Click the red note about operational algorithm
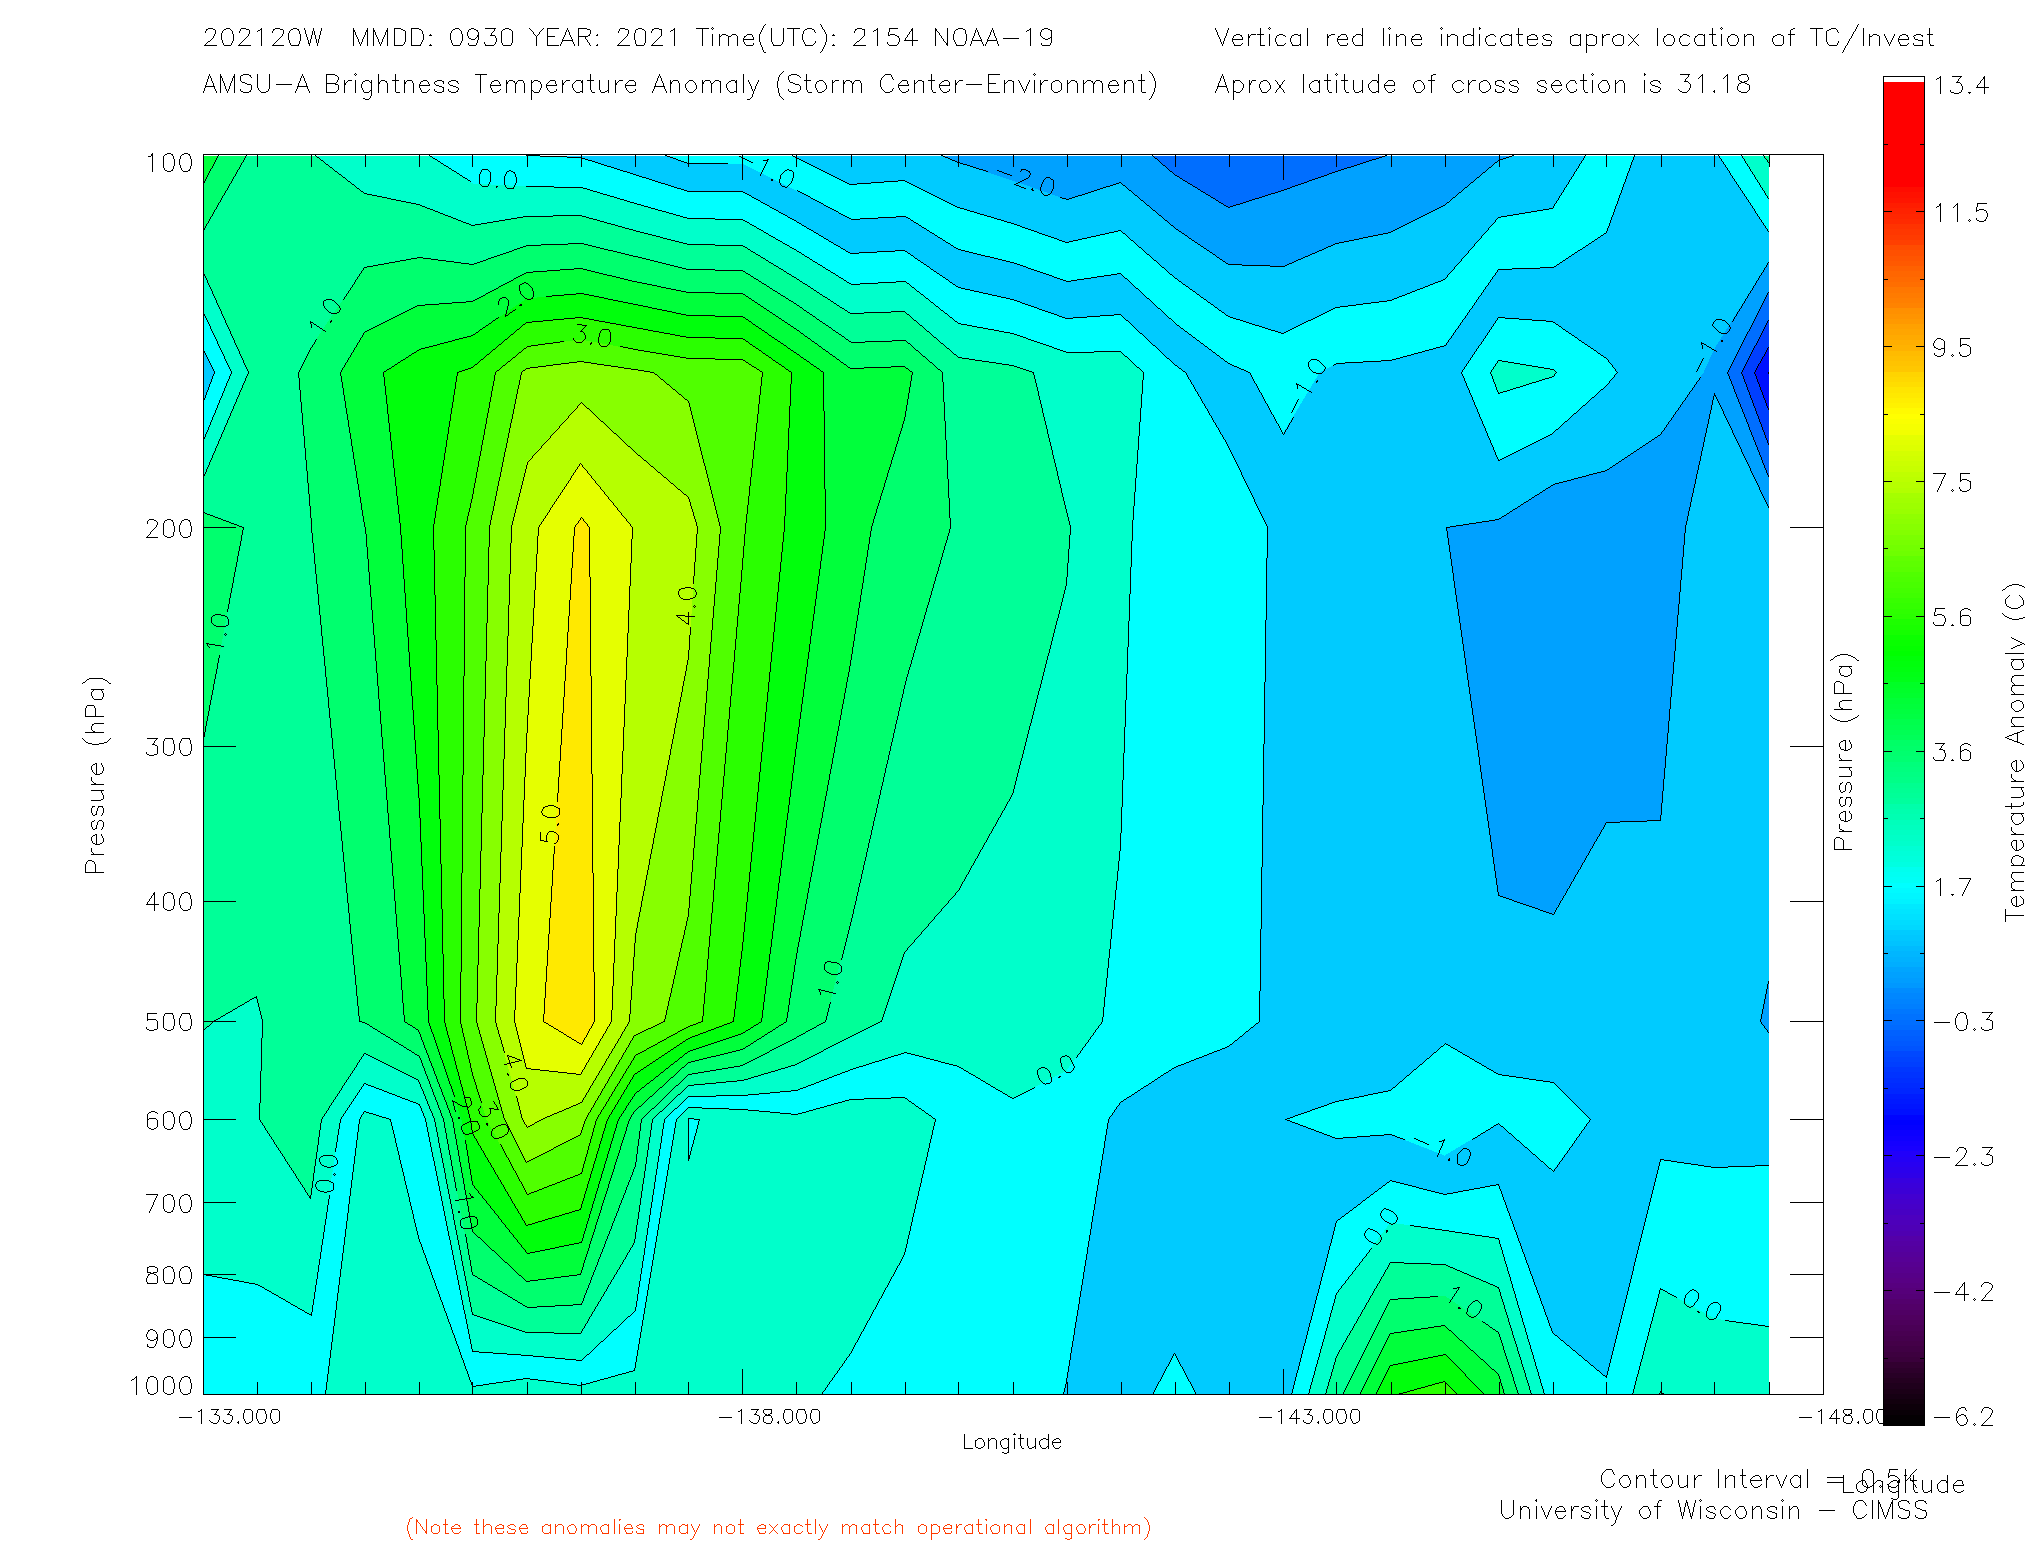2025x1550 pixels. coord(778,1527)
